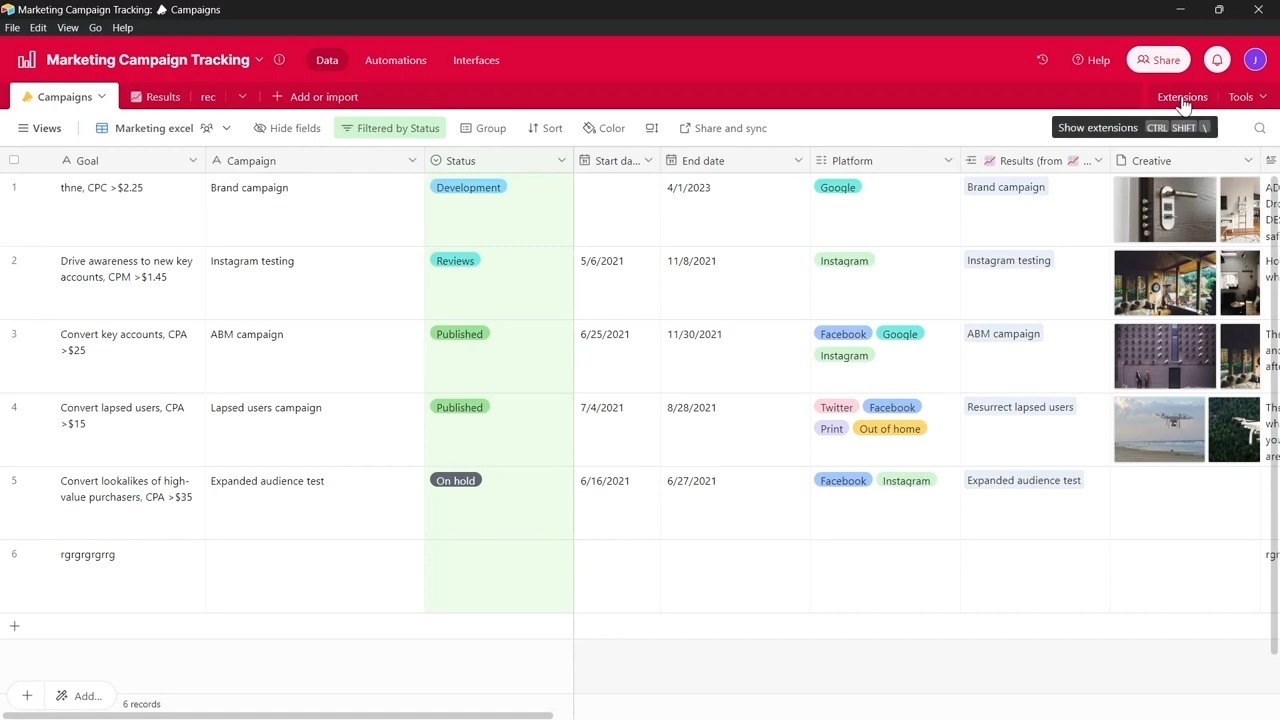Select the Data tab
1280x720 pixels.
(327, 60)
